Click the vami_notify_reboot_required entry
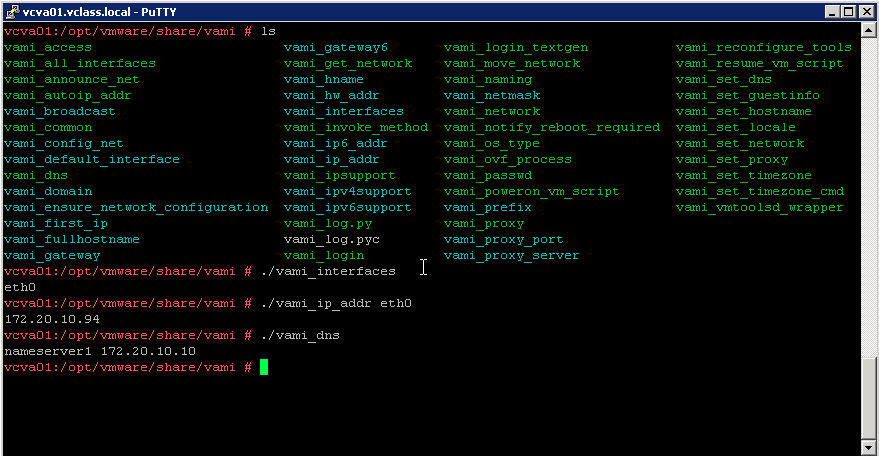Image resolution: width=879 pixels, height=456 pixels. pyautogui.click(x=552, y=127)
